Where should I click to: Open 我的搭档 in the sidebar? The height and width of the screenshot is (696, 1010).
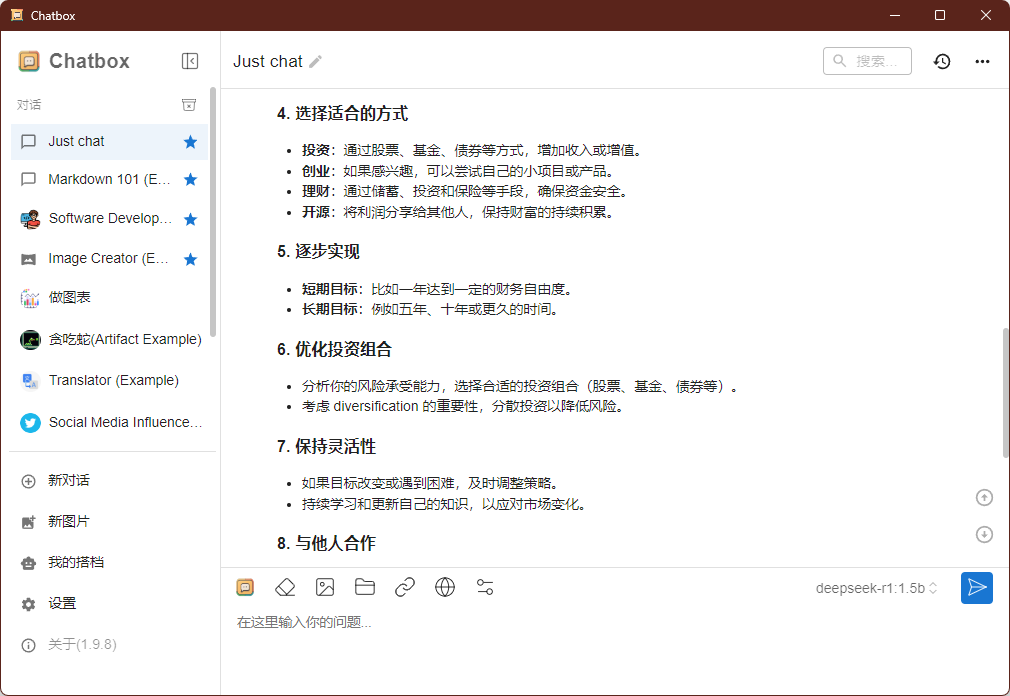click(71, 562)
